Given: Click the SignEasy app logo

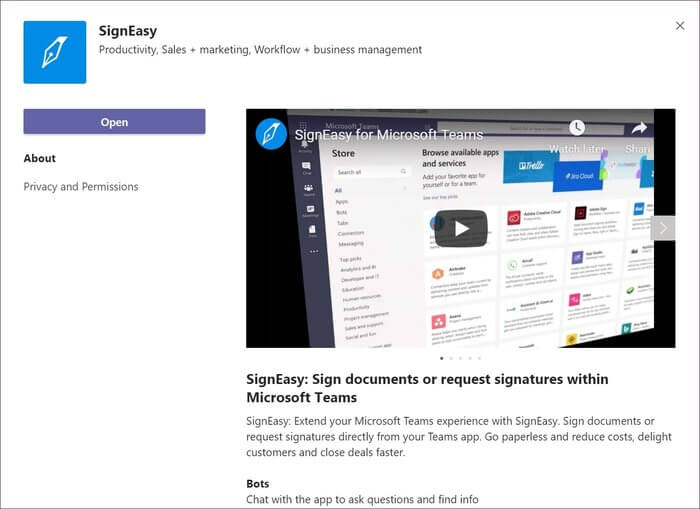Looking at the screenshot, I should [55, 52].
